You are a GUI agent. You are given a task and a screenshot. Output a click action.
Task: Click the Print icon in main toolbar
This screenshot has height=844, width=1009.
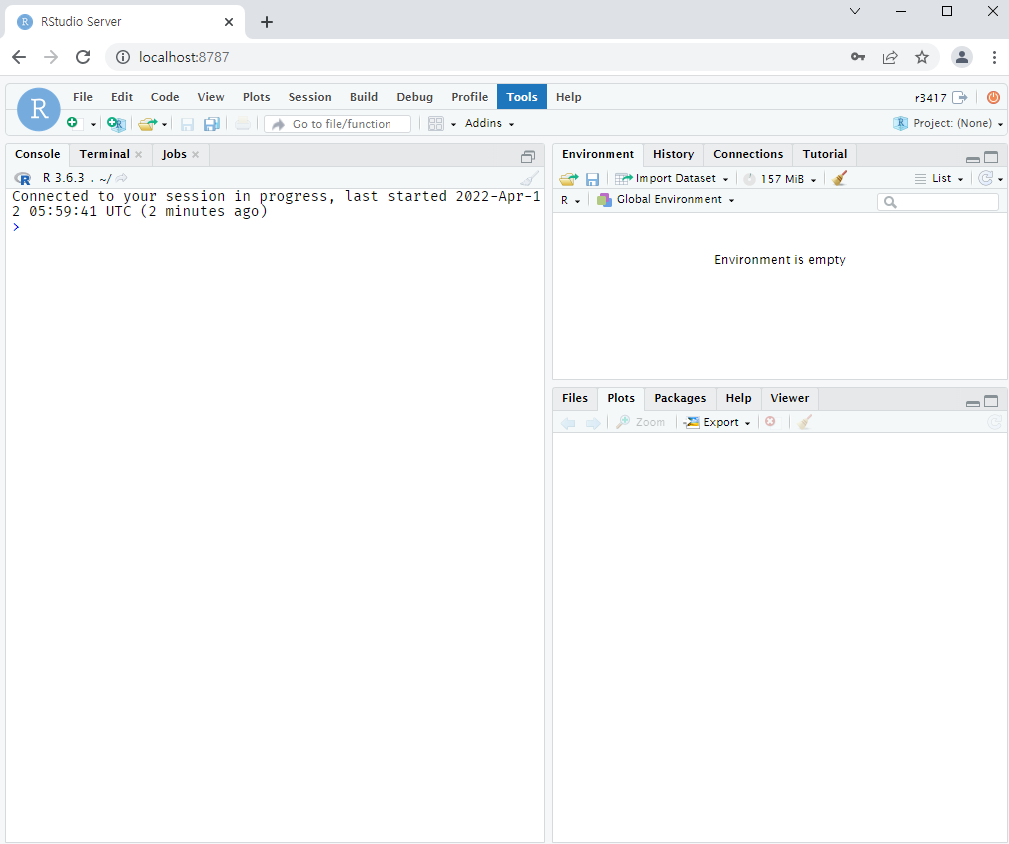[x=243, y=124]
